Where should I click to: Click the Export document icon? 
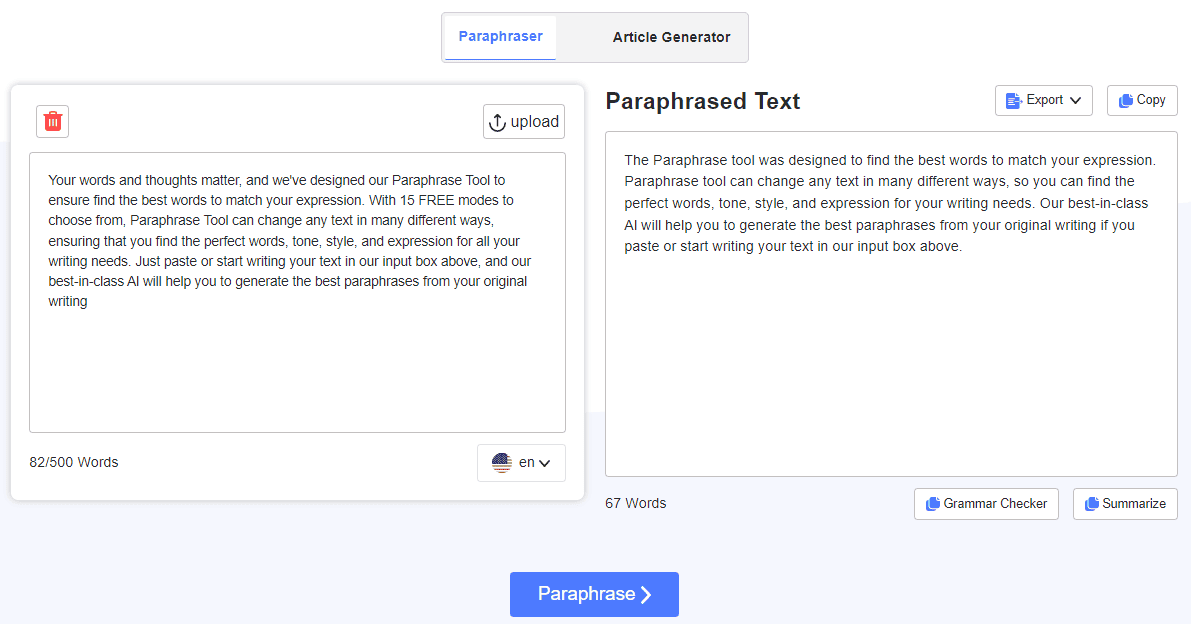coord(1014,100)
